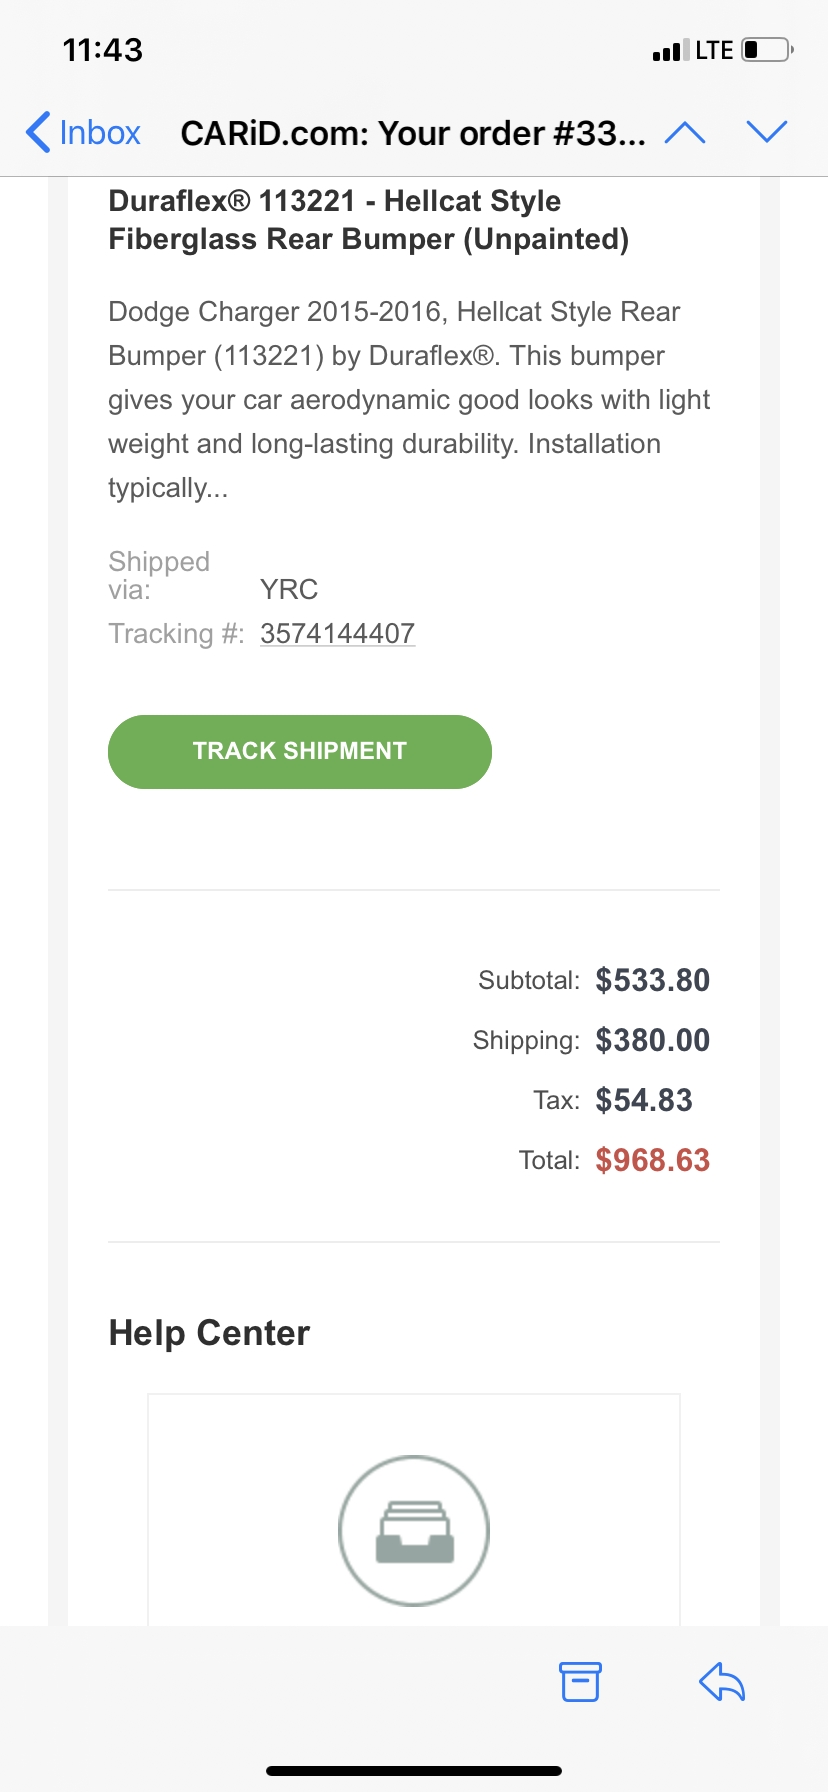Go to next message down arrow
The height and width of the screenshot is (1792, 828).
(x=767, y=132)
